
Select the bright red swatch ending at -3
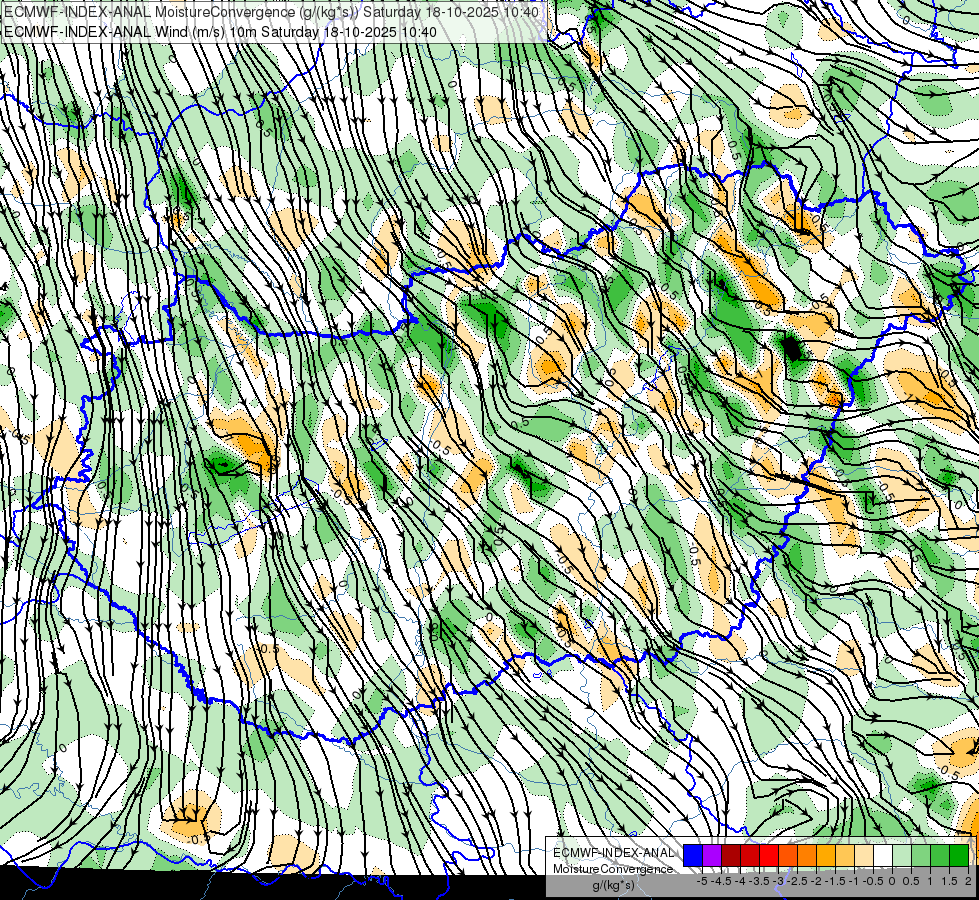pos(769,855)
